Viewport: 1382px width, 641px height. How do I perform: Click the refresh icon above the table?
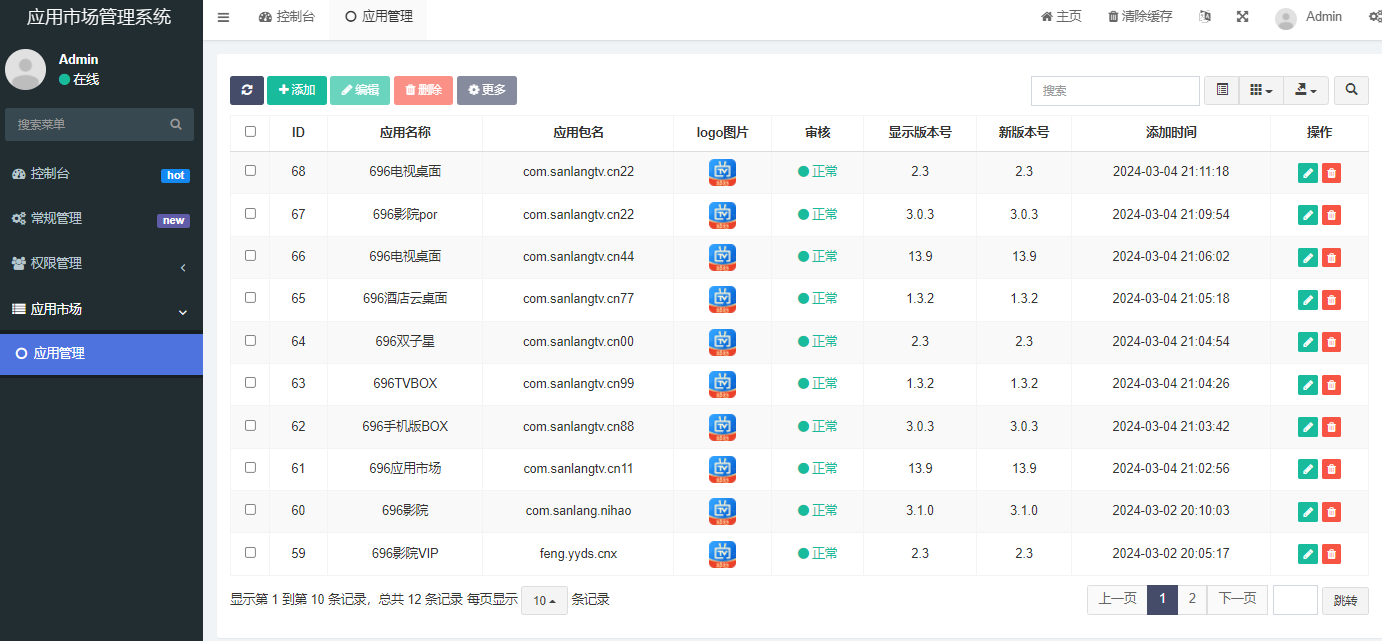click(247, 90)
